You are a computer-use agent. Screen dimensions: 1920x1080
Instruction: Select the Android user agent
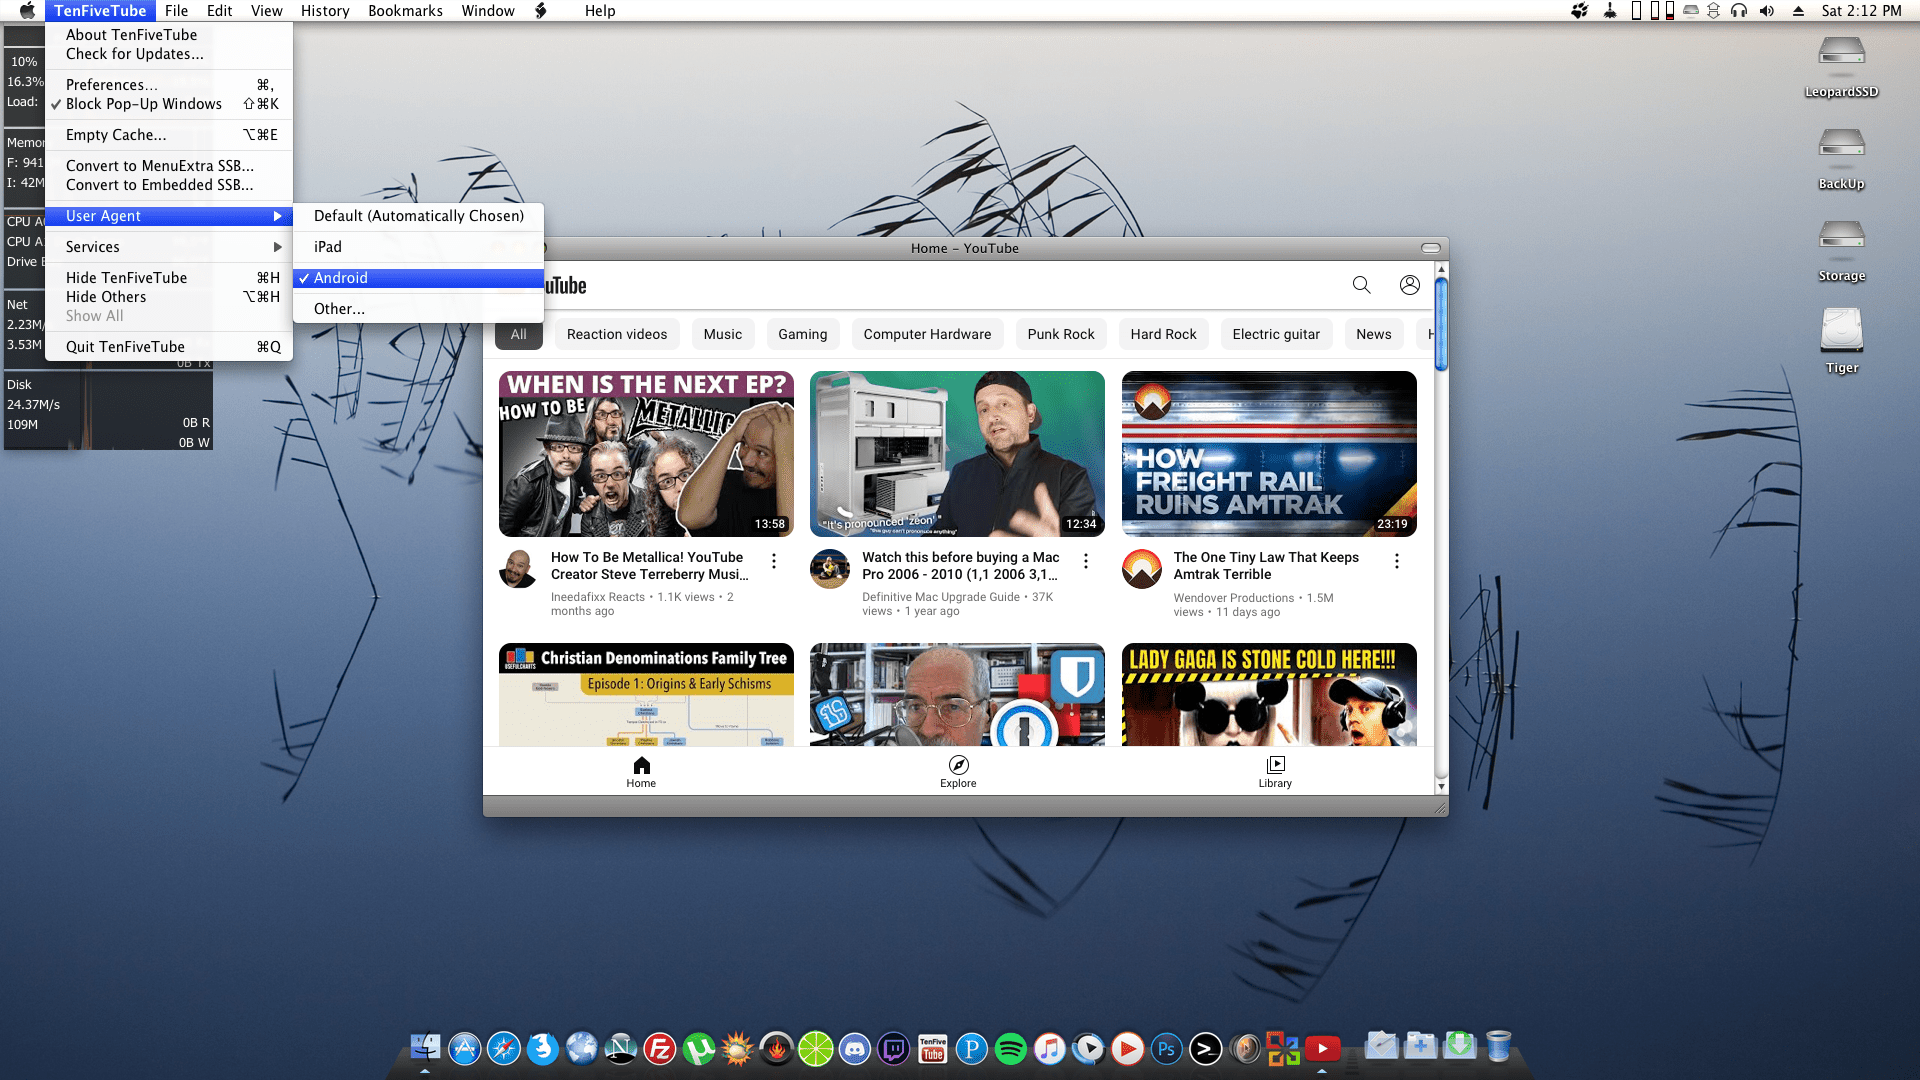point(418,278)
